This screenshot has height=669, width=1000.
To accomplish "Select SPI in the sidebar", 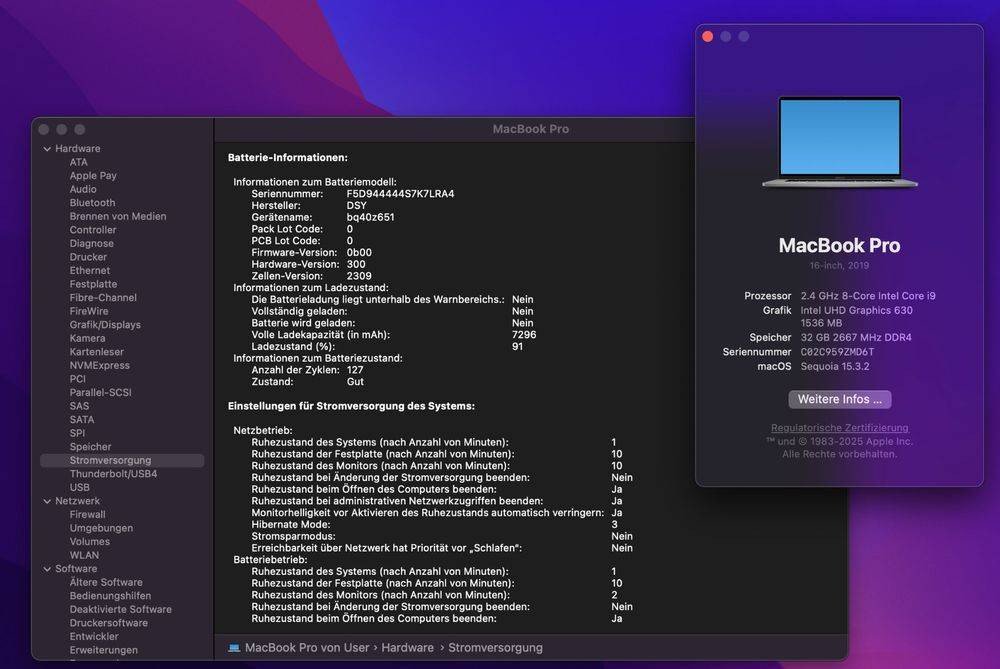I will (77, 433).
